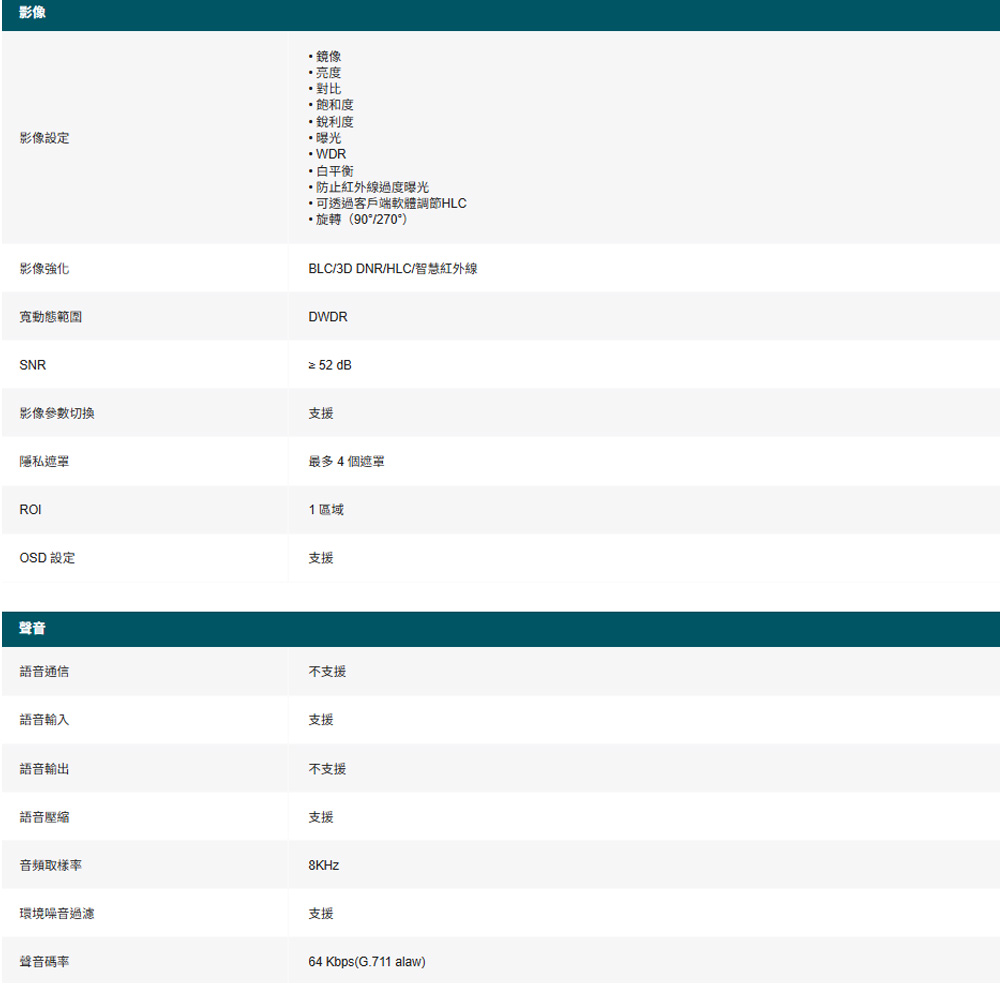Screen dimensions: 1000x1000
Task: Click the 鏡像 bullet item
Action: click(x=328, y=56)
